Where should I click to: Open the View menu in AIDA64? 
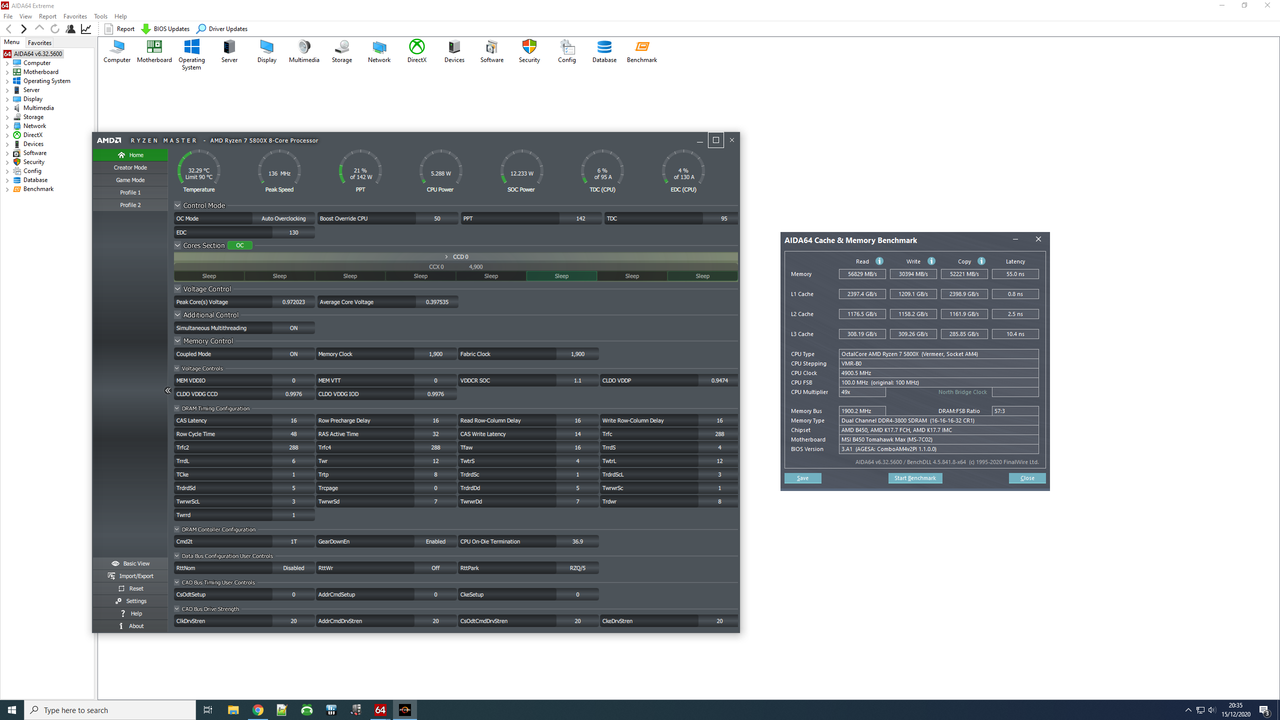point(26,16)
